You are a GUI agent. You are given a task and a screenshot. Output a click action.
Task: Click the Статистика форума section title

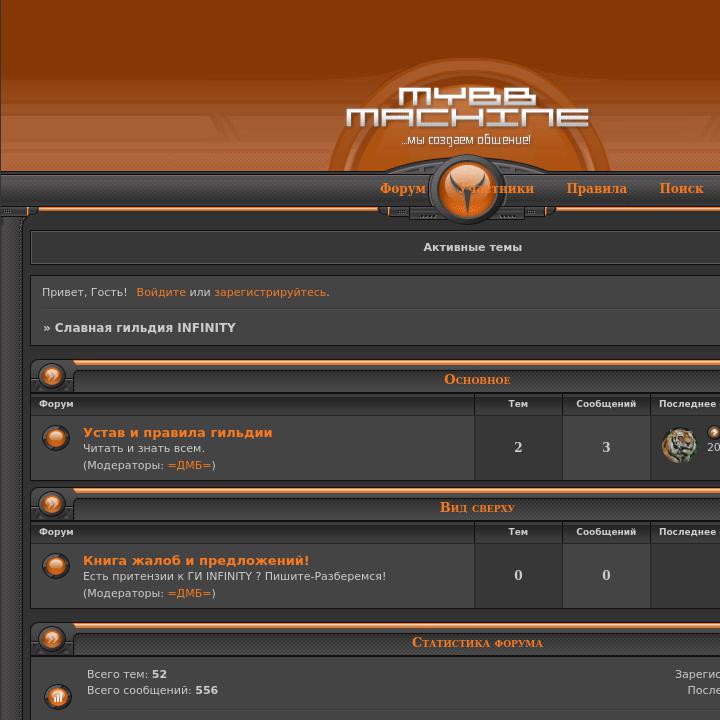[477, 642]
